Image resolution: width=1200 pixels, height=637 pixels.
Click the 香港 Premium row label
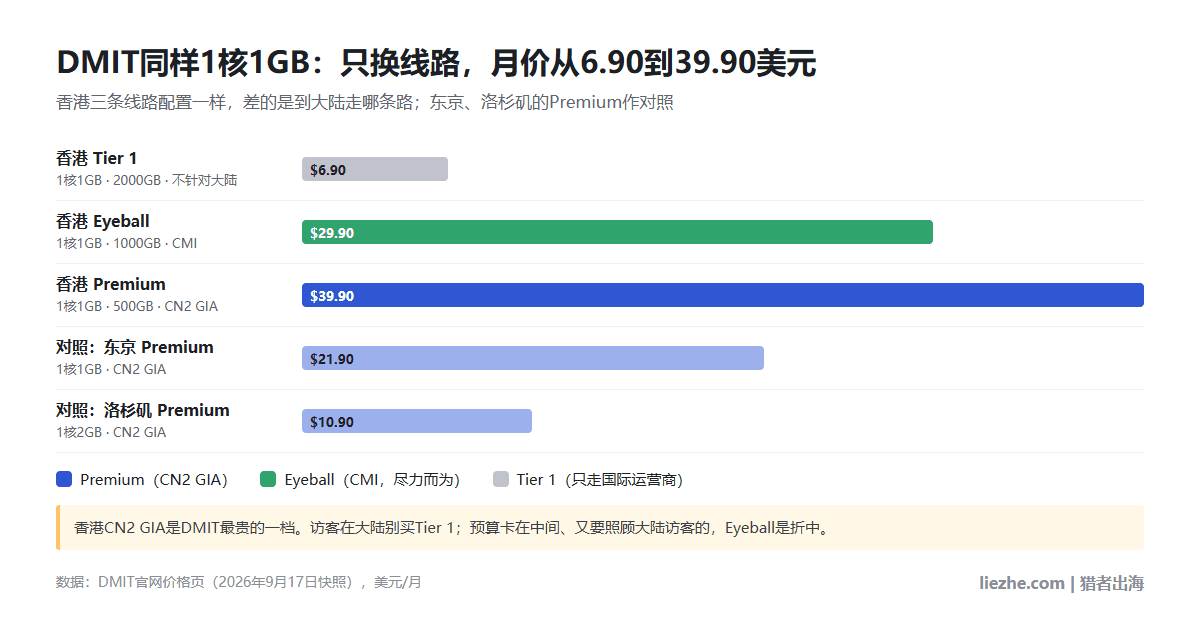[111, 284]
